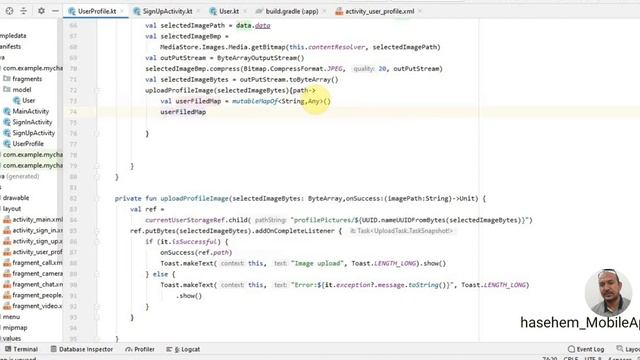Close the activity_user_profile.xml tab
640x360 pixels.
click(420, 11)
